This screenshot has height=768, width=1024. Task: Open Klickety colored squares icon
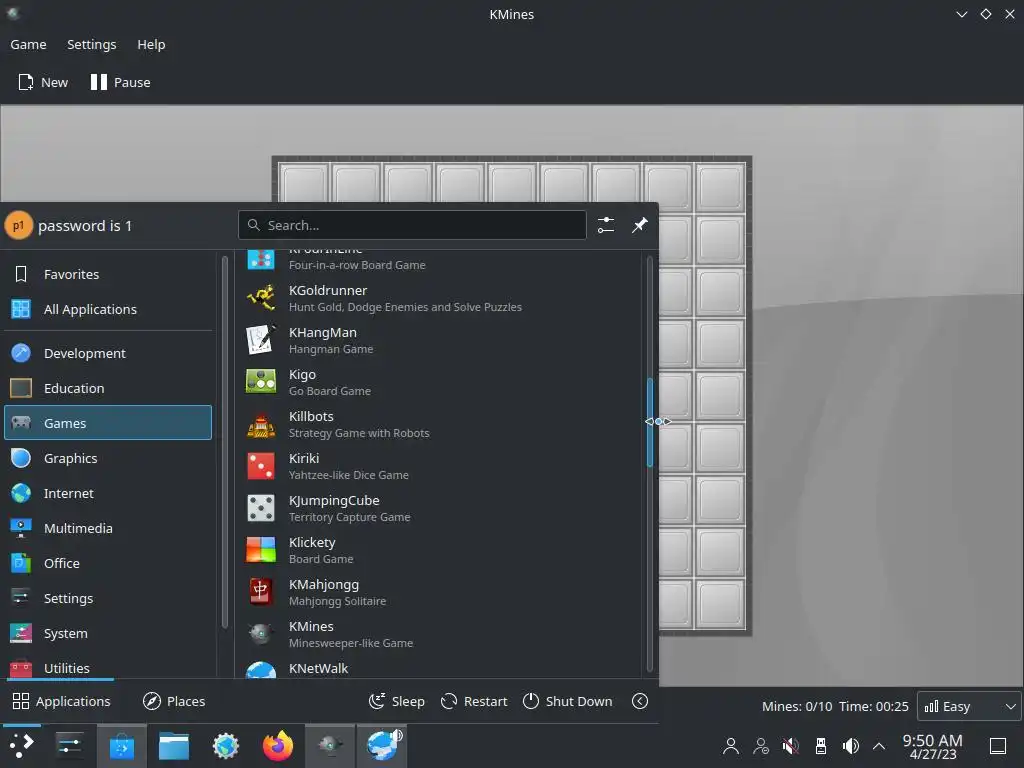pos(261,550)
